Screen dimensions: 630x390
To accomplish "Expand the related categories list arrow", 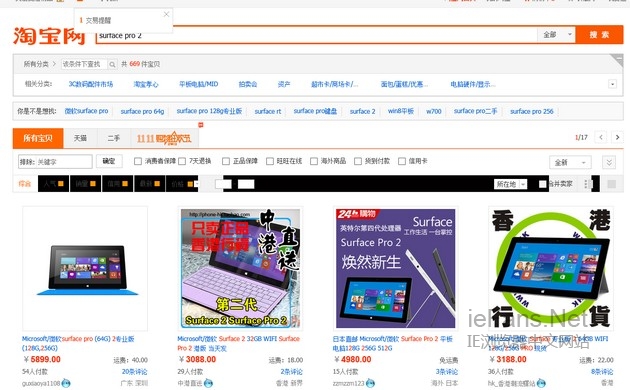I will coord(612,84).
